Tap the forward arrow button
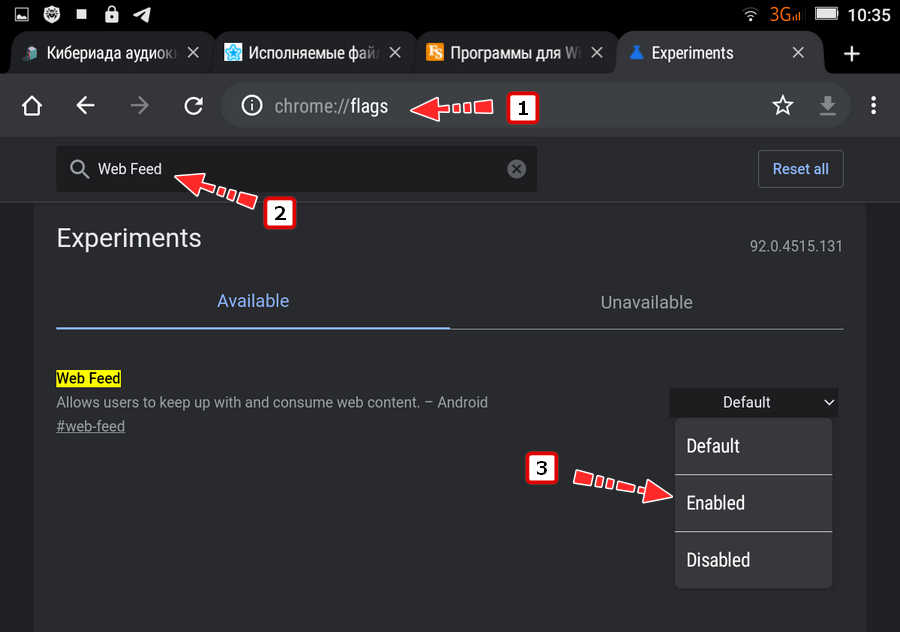The width and height of the screenshot is (900, 632). 139,106
